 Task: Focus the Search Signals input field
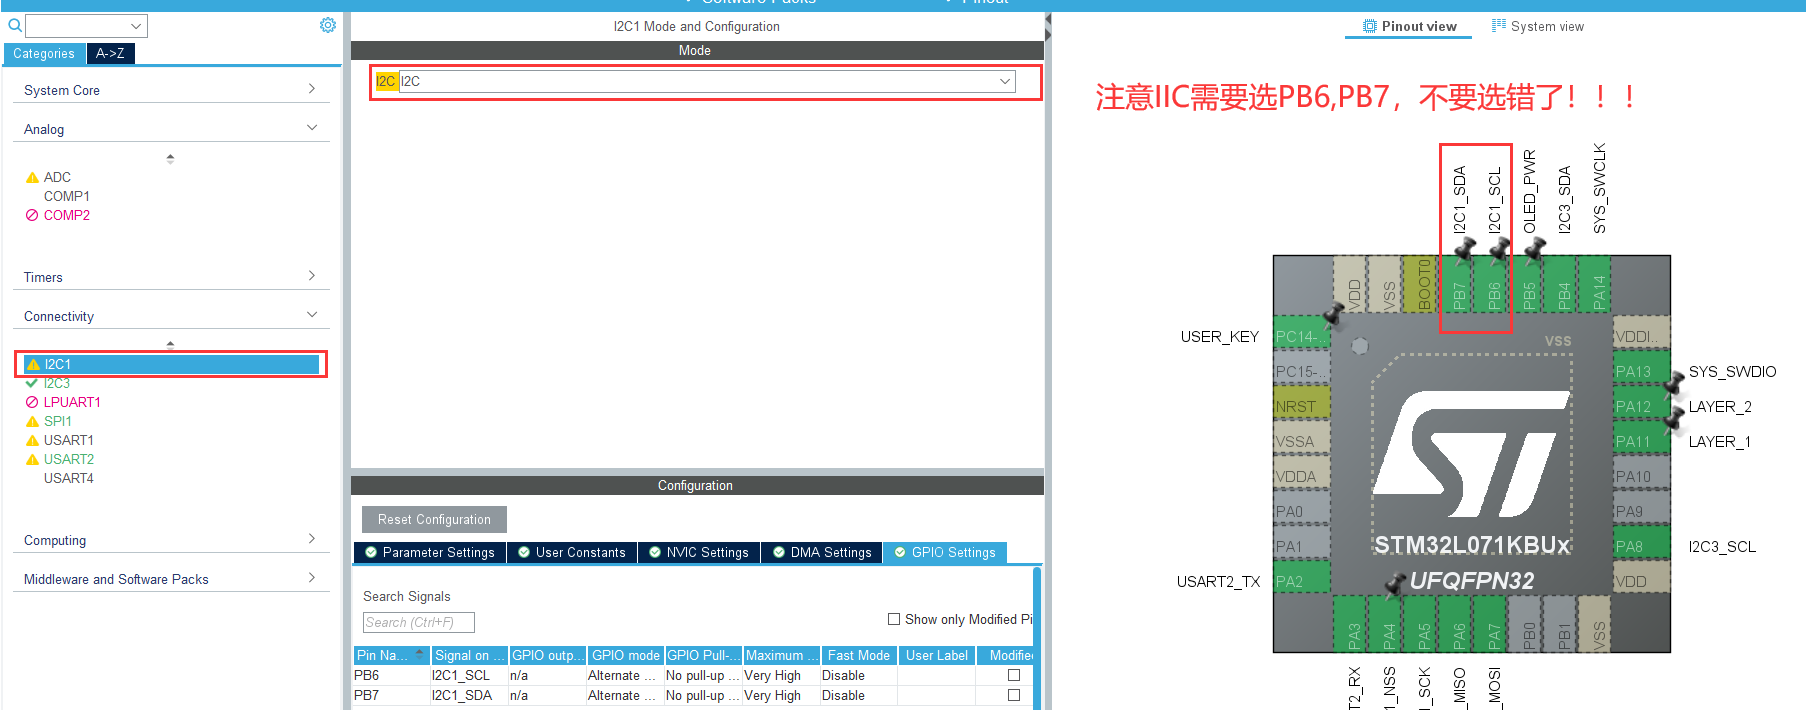(x=419, y=622)
